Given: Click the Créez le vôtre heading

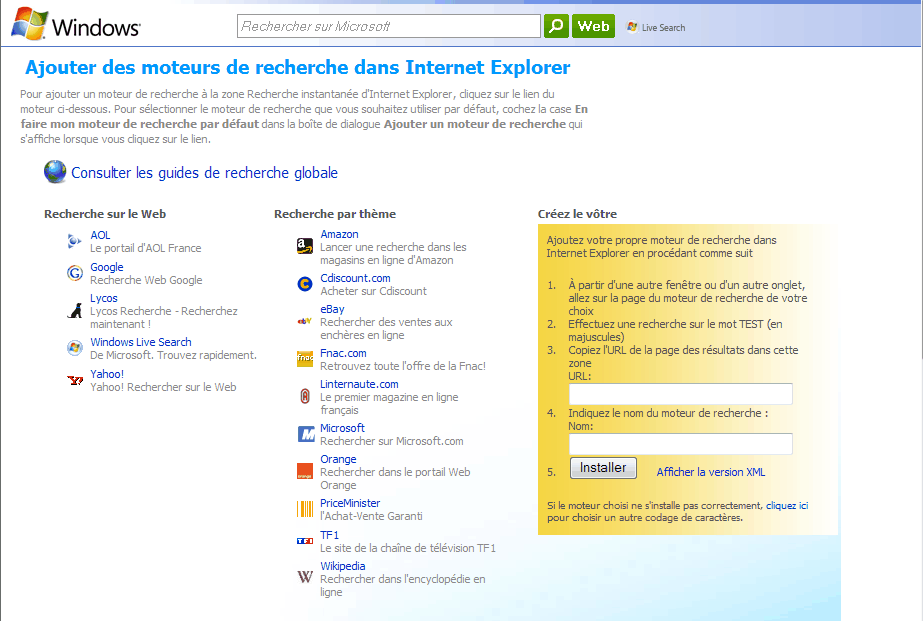Looking at the screenshot, I should click(577, 214).
